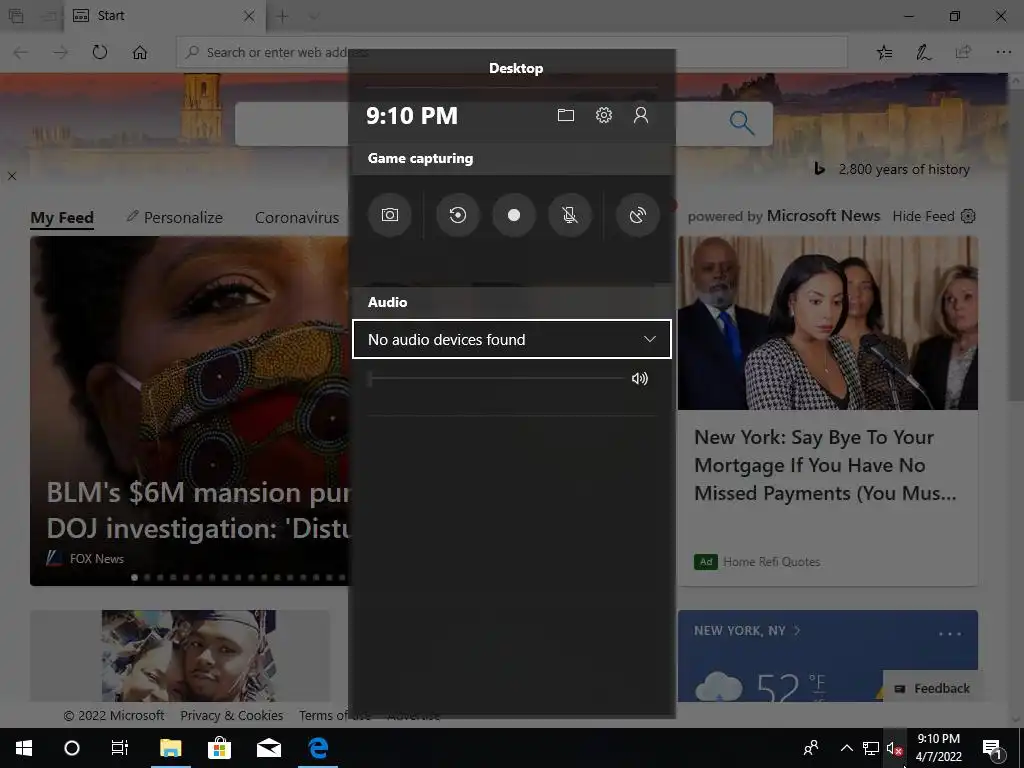1024x768 pixels.
Task: Mute using the Game bar speaker icon
Action: (640, 378)
